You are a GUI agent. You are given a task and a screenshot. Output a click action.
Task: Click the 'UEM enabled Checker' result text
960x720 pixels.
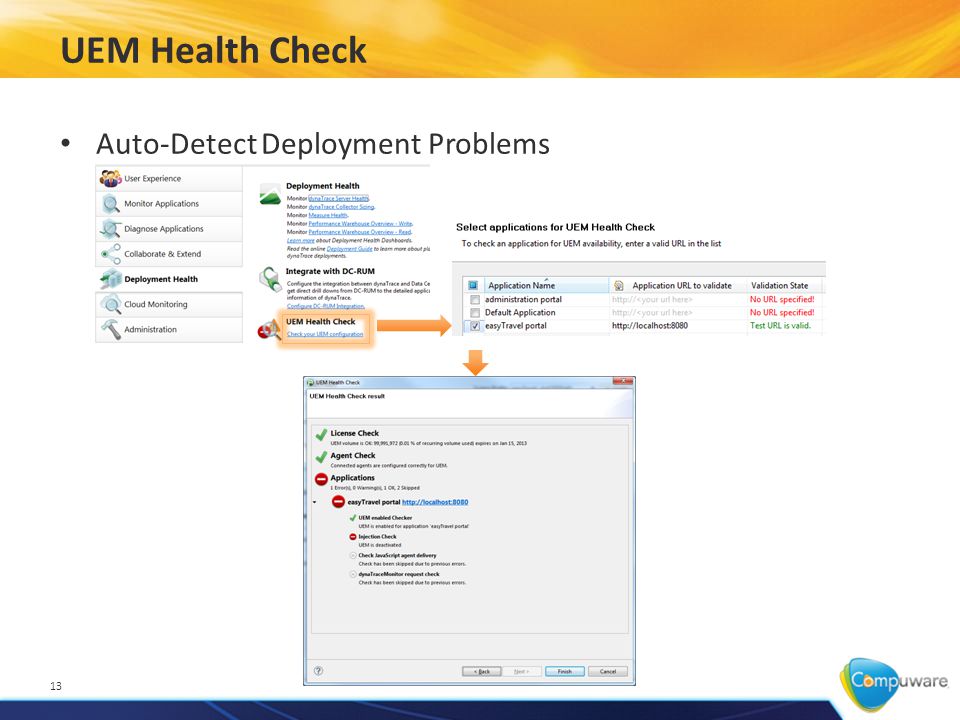coord(385,517)
